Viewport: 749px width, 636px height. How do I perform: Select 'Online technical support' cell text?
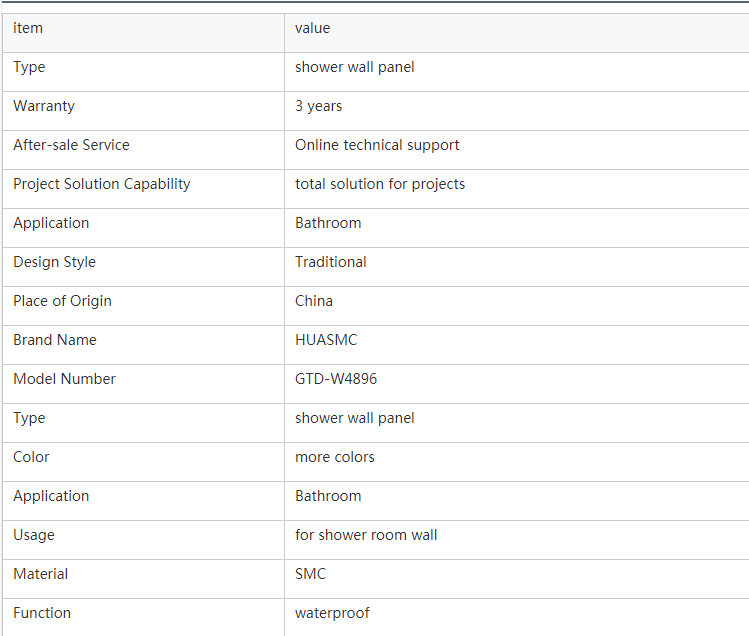[377, 145]
